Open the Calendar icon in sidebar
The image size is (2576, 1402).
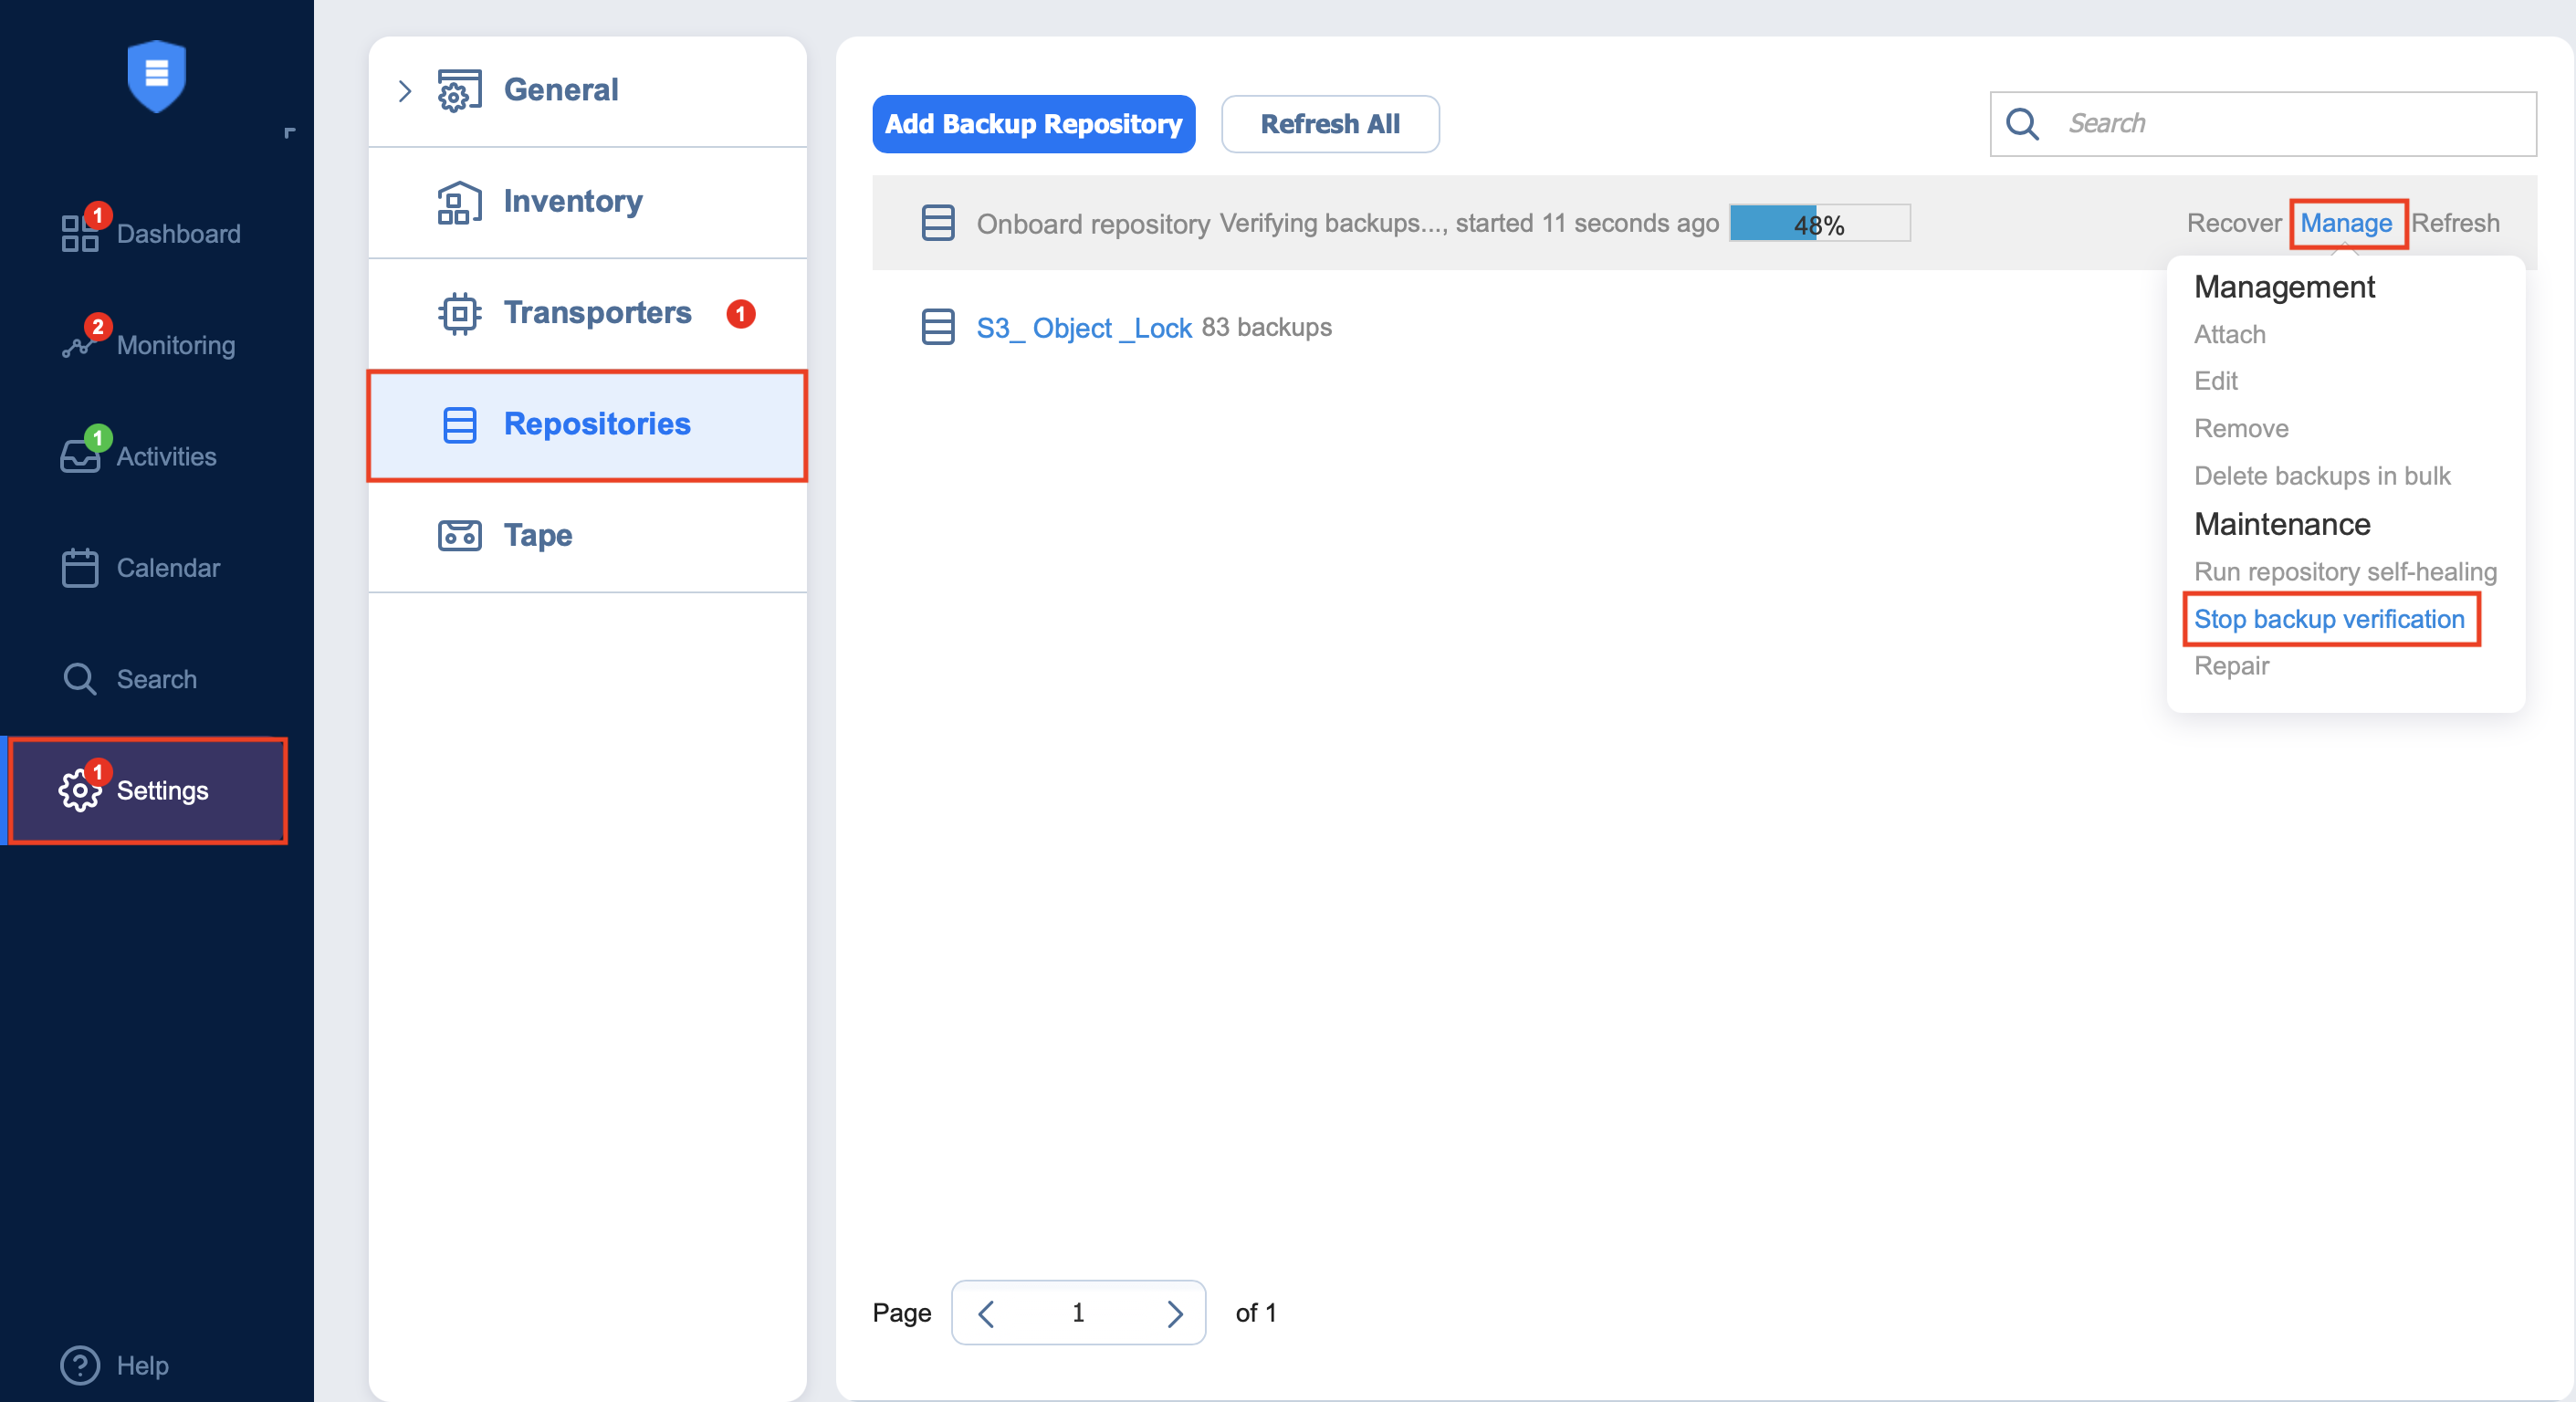pyautogui.click(x=80, y=568)
